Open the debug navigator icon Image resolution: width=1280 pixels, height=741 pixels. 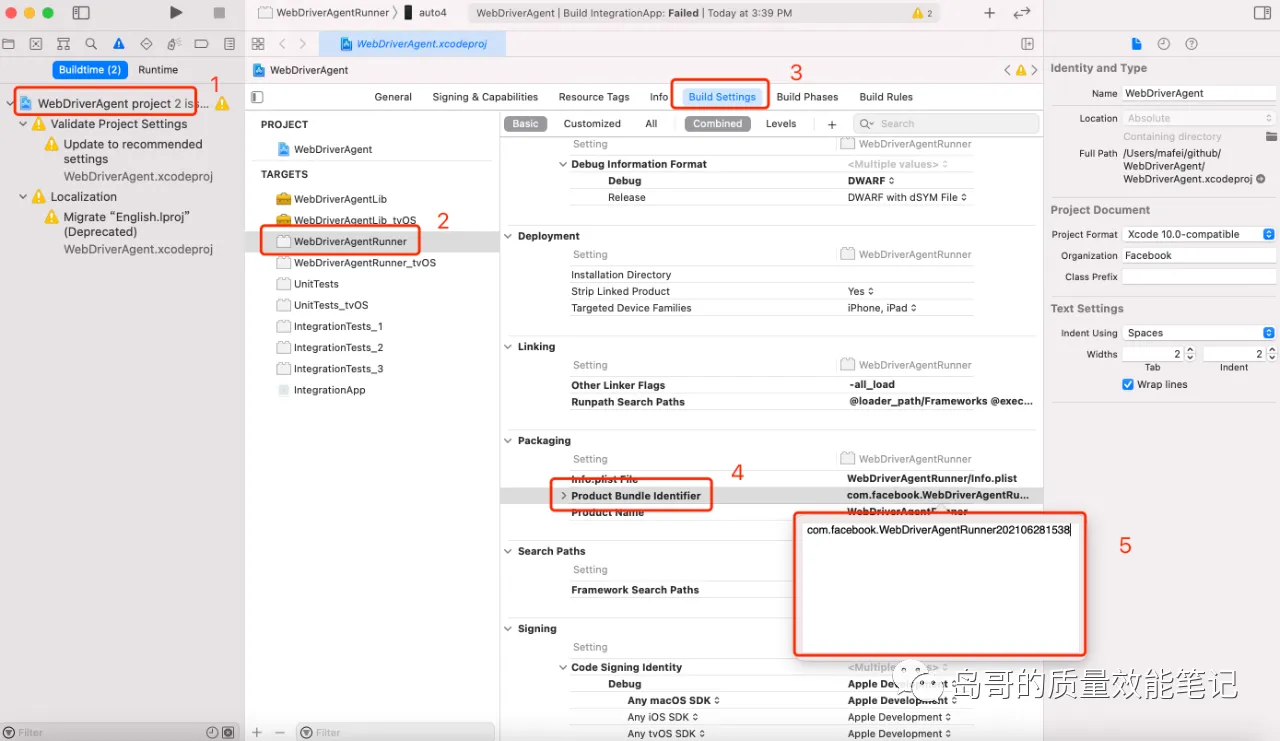click(174, 44)
